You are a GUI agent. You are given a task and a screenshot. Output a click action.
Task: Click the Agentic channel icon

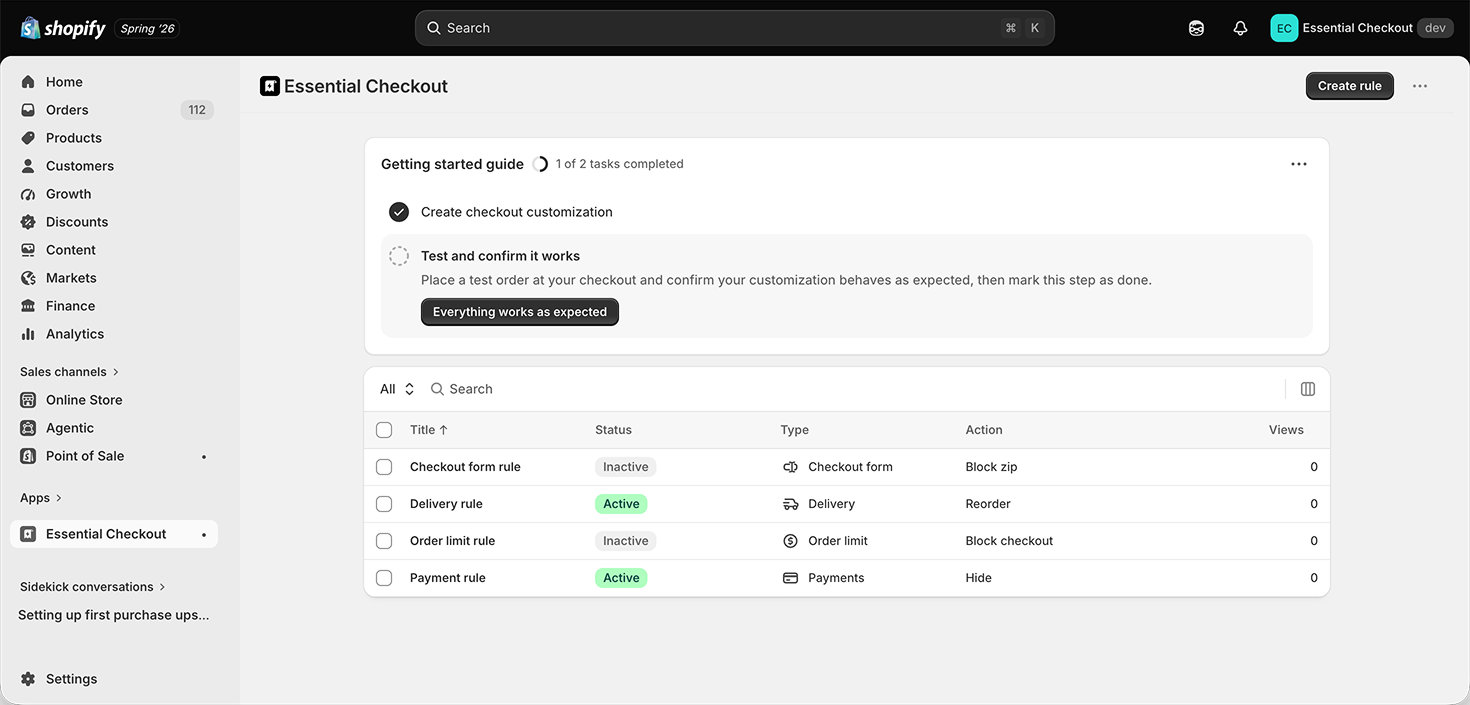[x=28, y=428]
